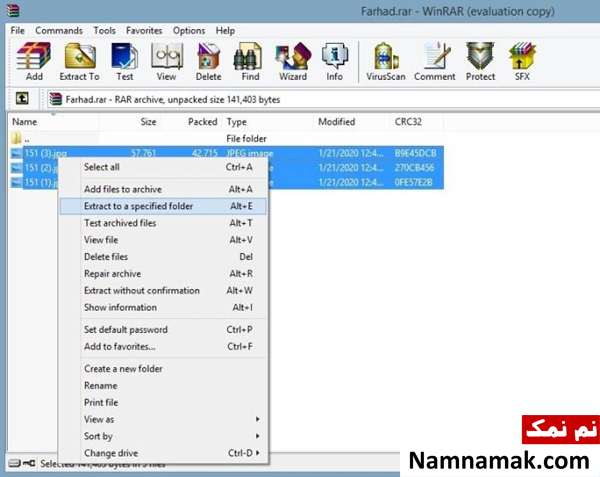Launch the Wizard toolbar icon
This screenshot has height=477, width=600.
pyautogui.click(x=293, y=61)
